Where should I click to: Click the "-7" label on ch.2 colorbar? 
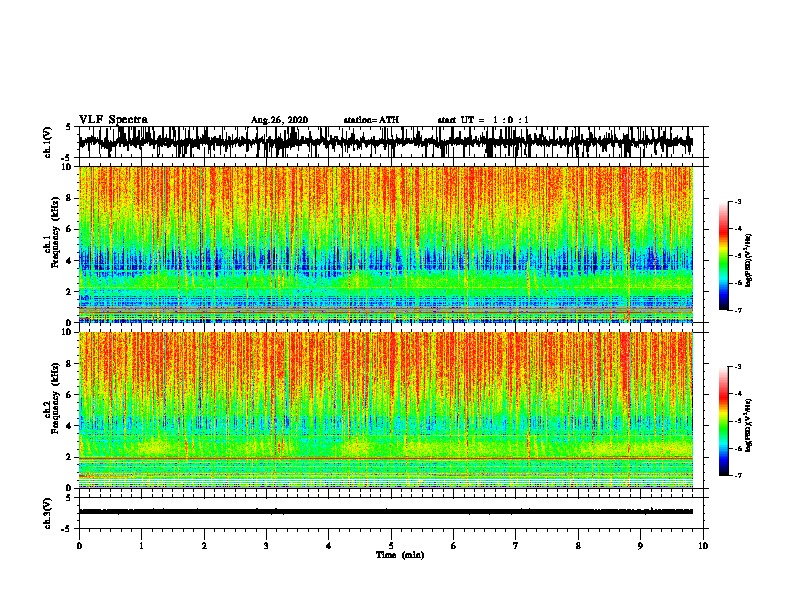[738, 476]
